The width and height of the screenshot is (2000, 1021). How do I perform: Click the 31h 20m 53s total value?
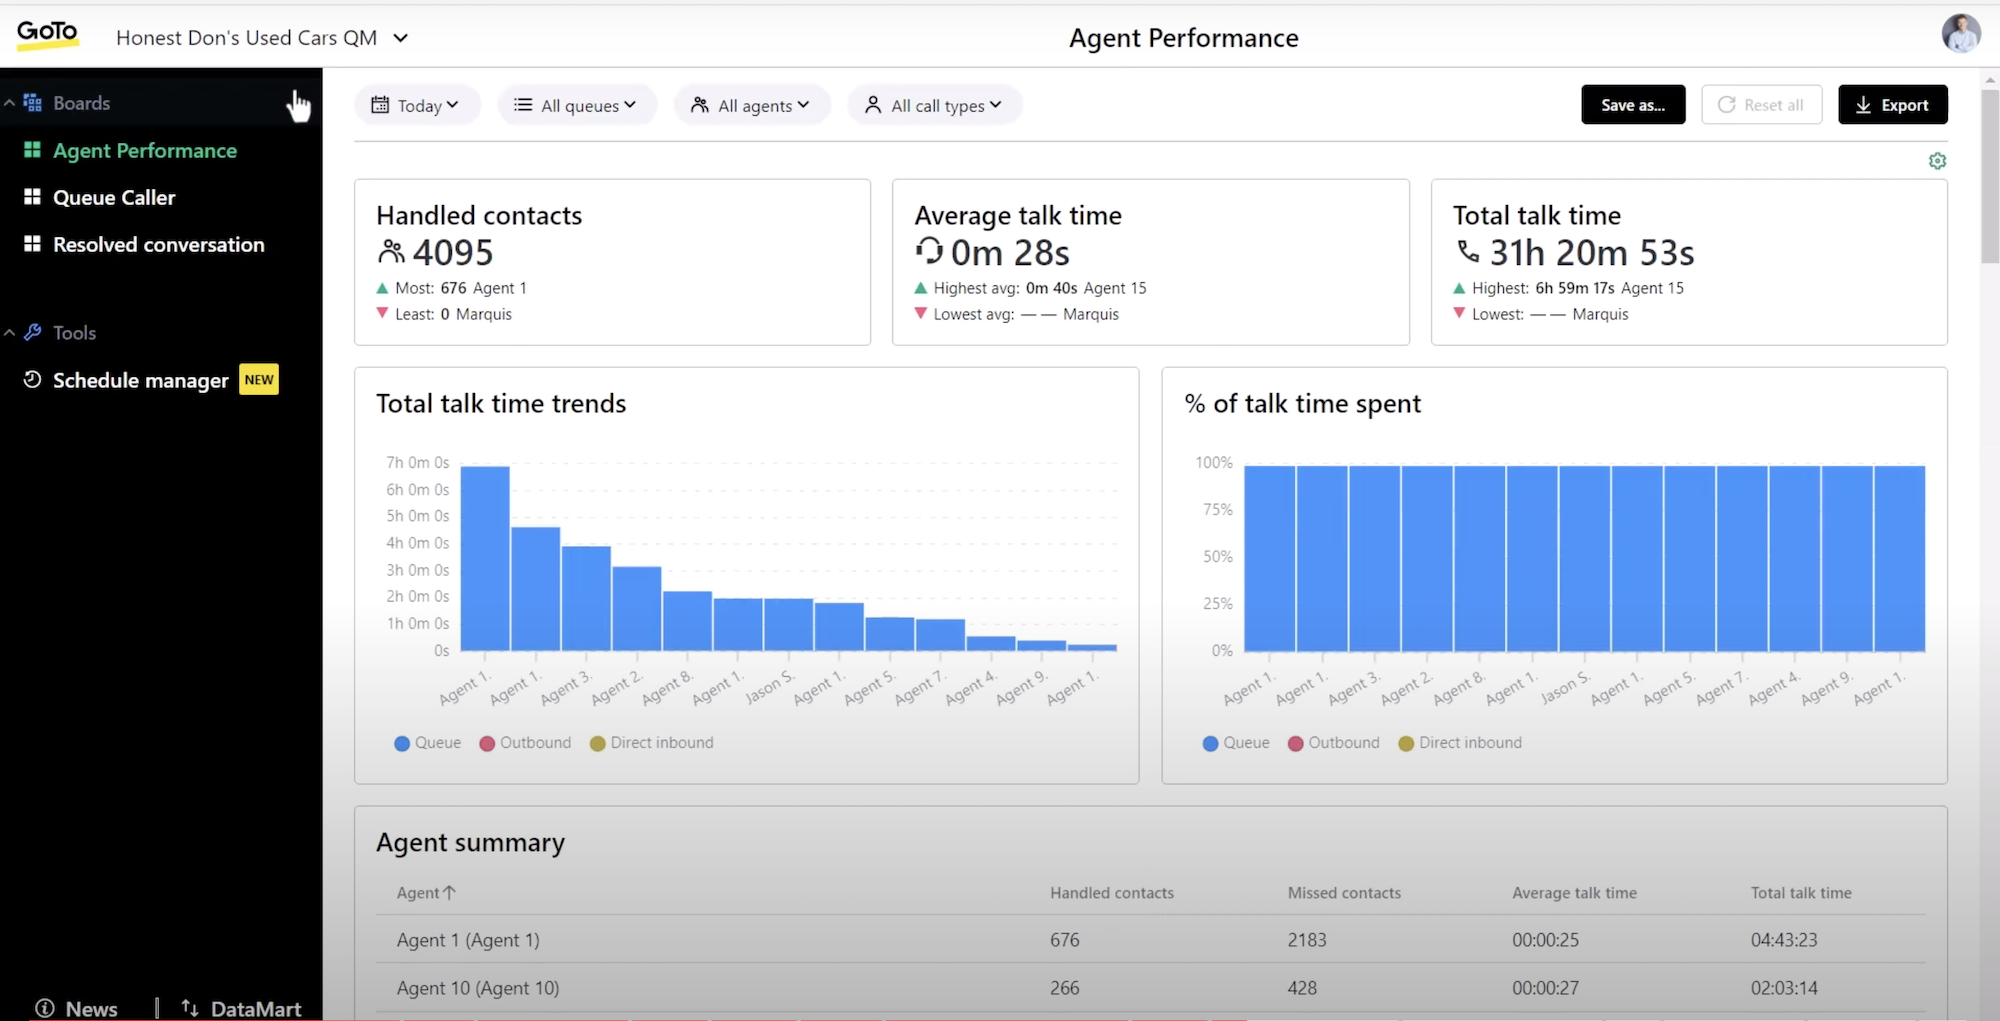coord(1592,253)
